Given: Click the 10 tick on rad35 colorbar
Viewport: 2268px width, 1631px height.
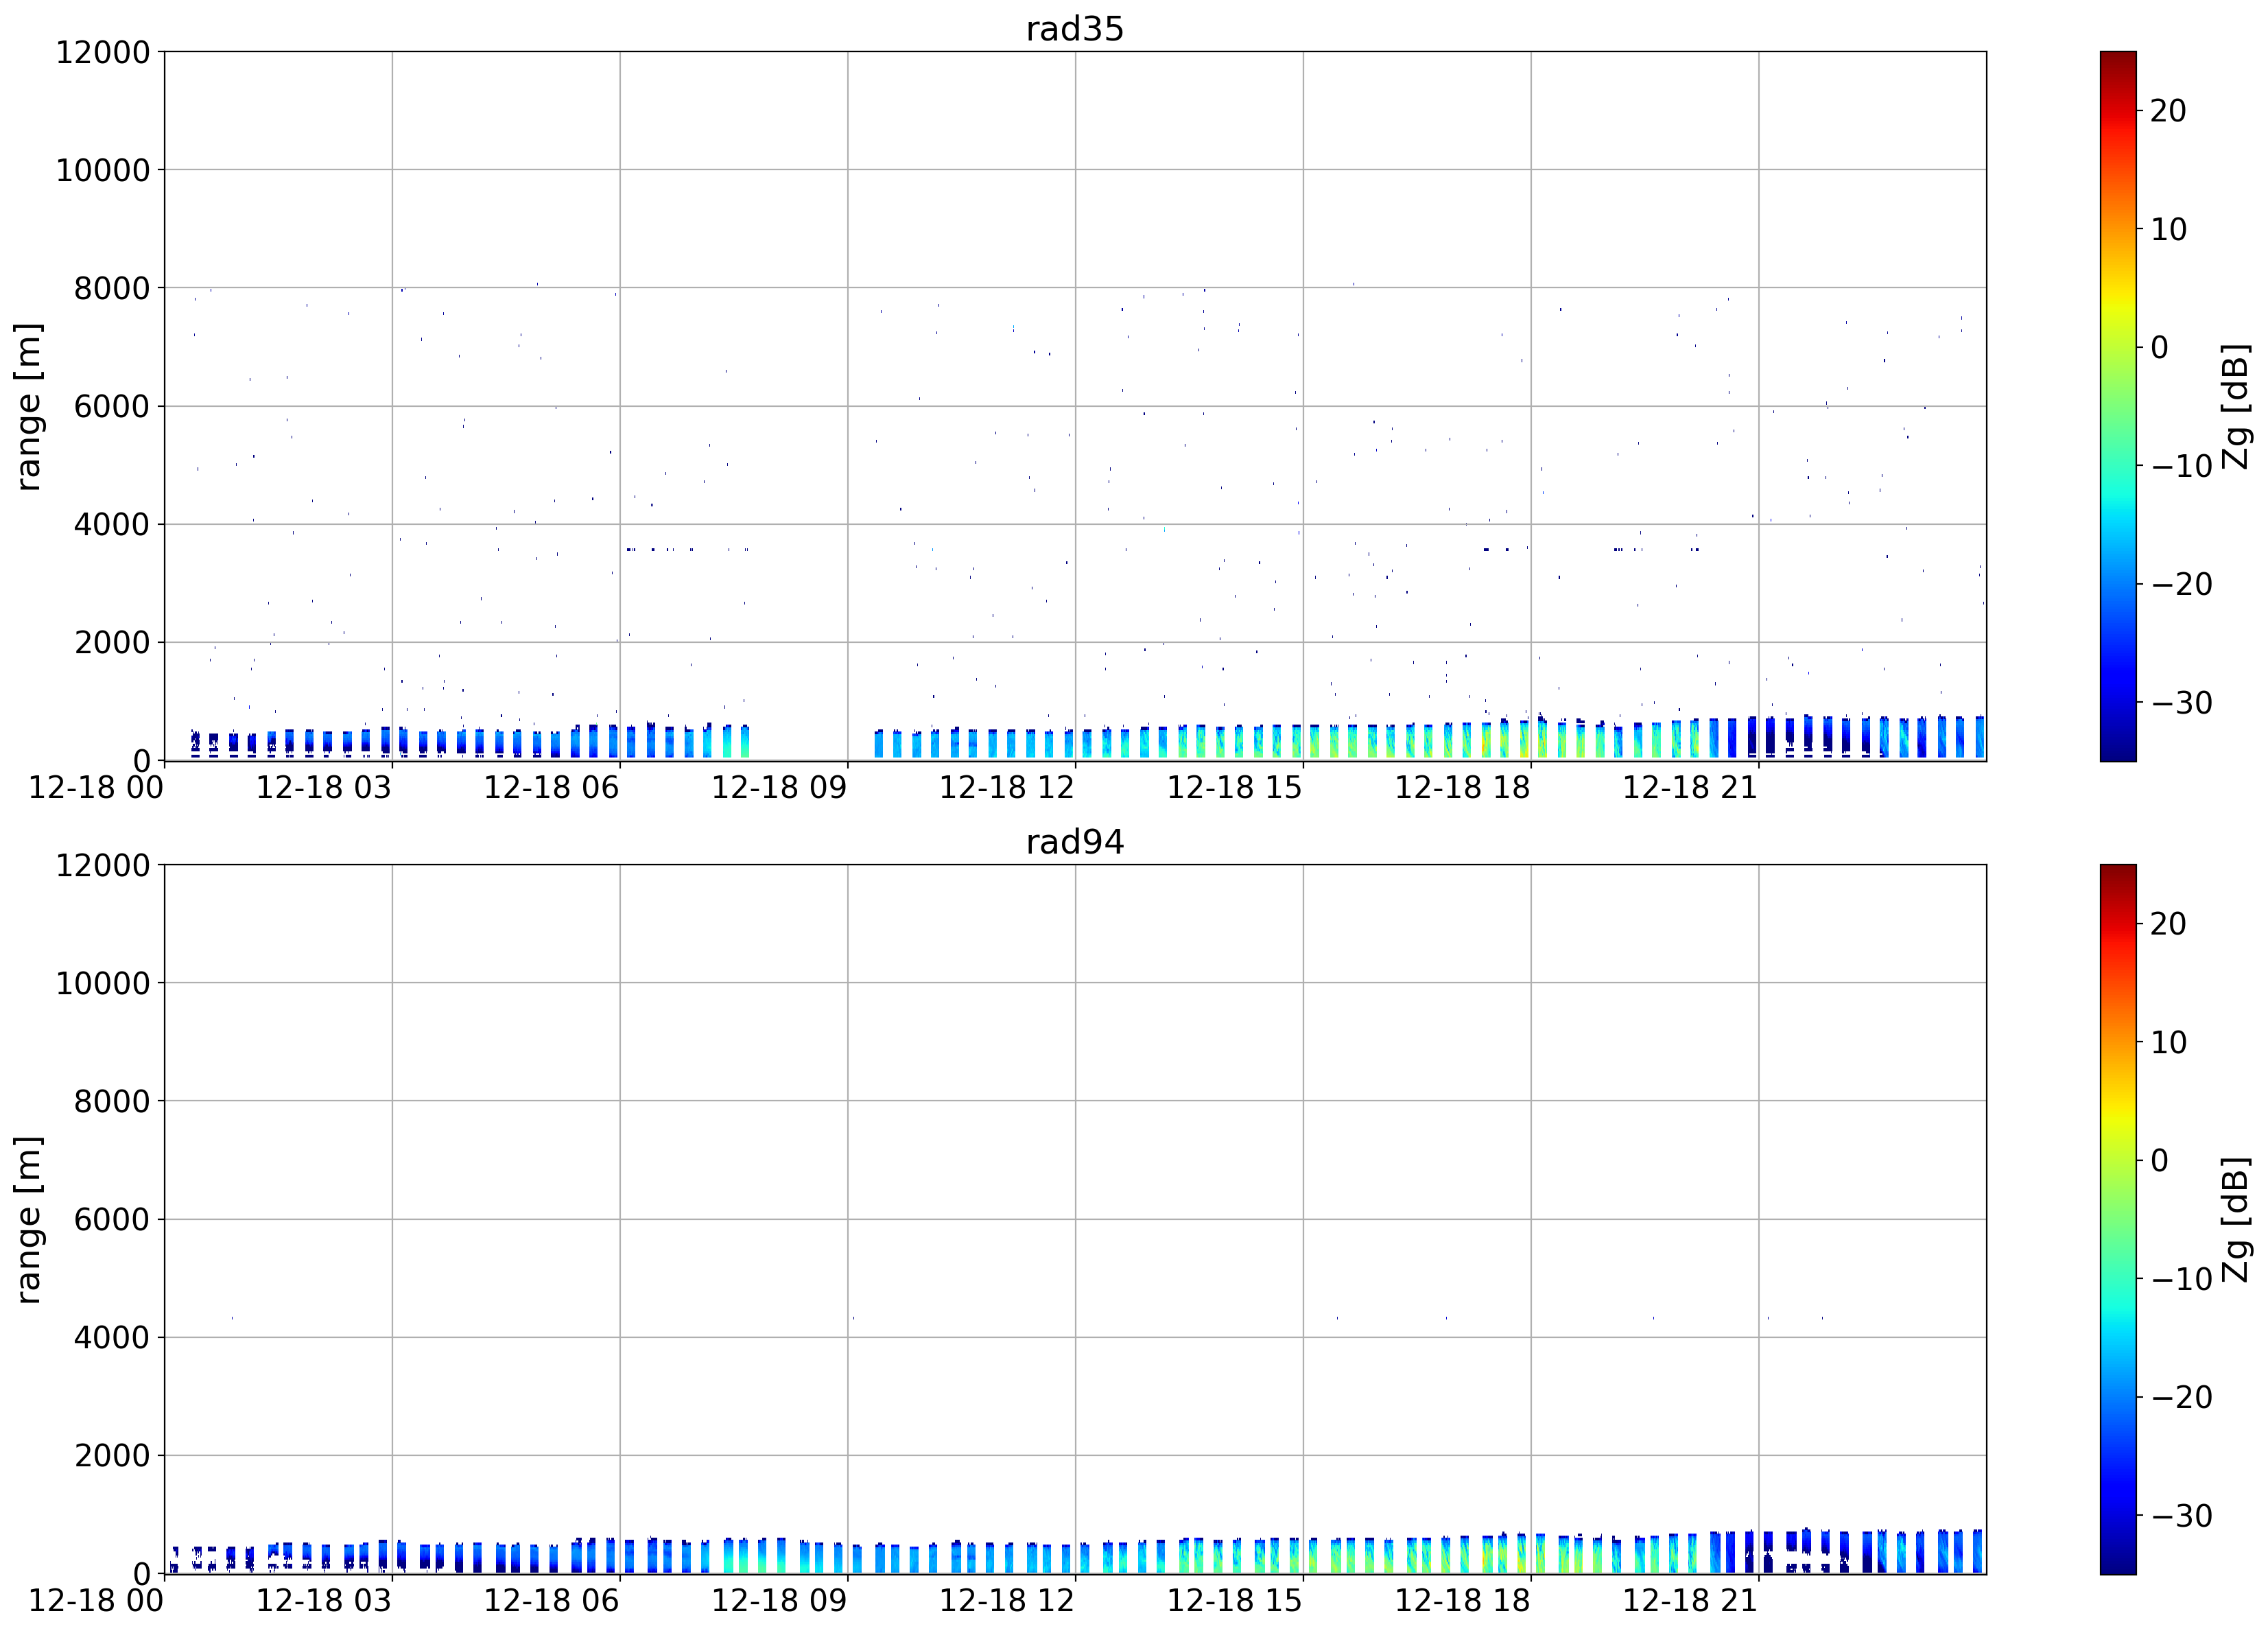Looking at the screenshot, I should (x=2169, y=230).
